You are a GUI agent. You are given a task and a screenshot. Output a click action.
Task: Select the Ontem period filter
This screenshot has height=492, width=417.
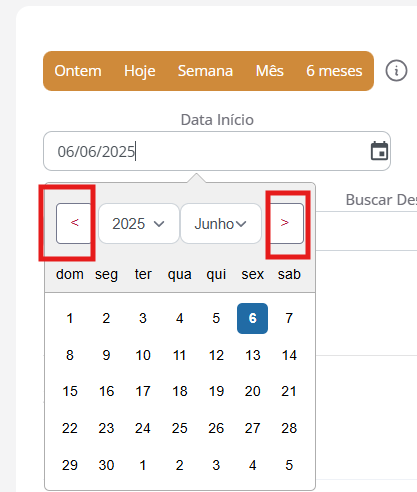point(78,71)
